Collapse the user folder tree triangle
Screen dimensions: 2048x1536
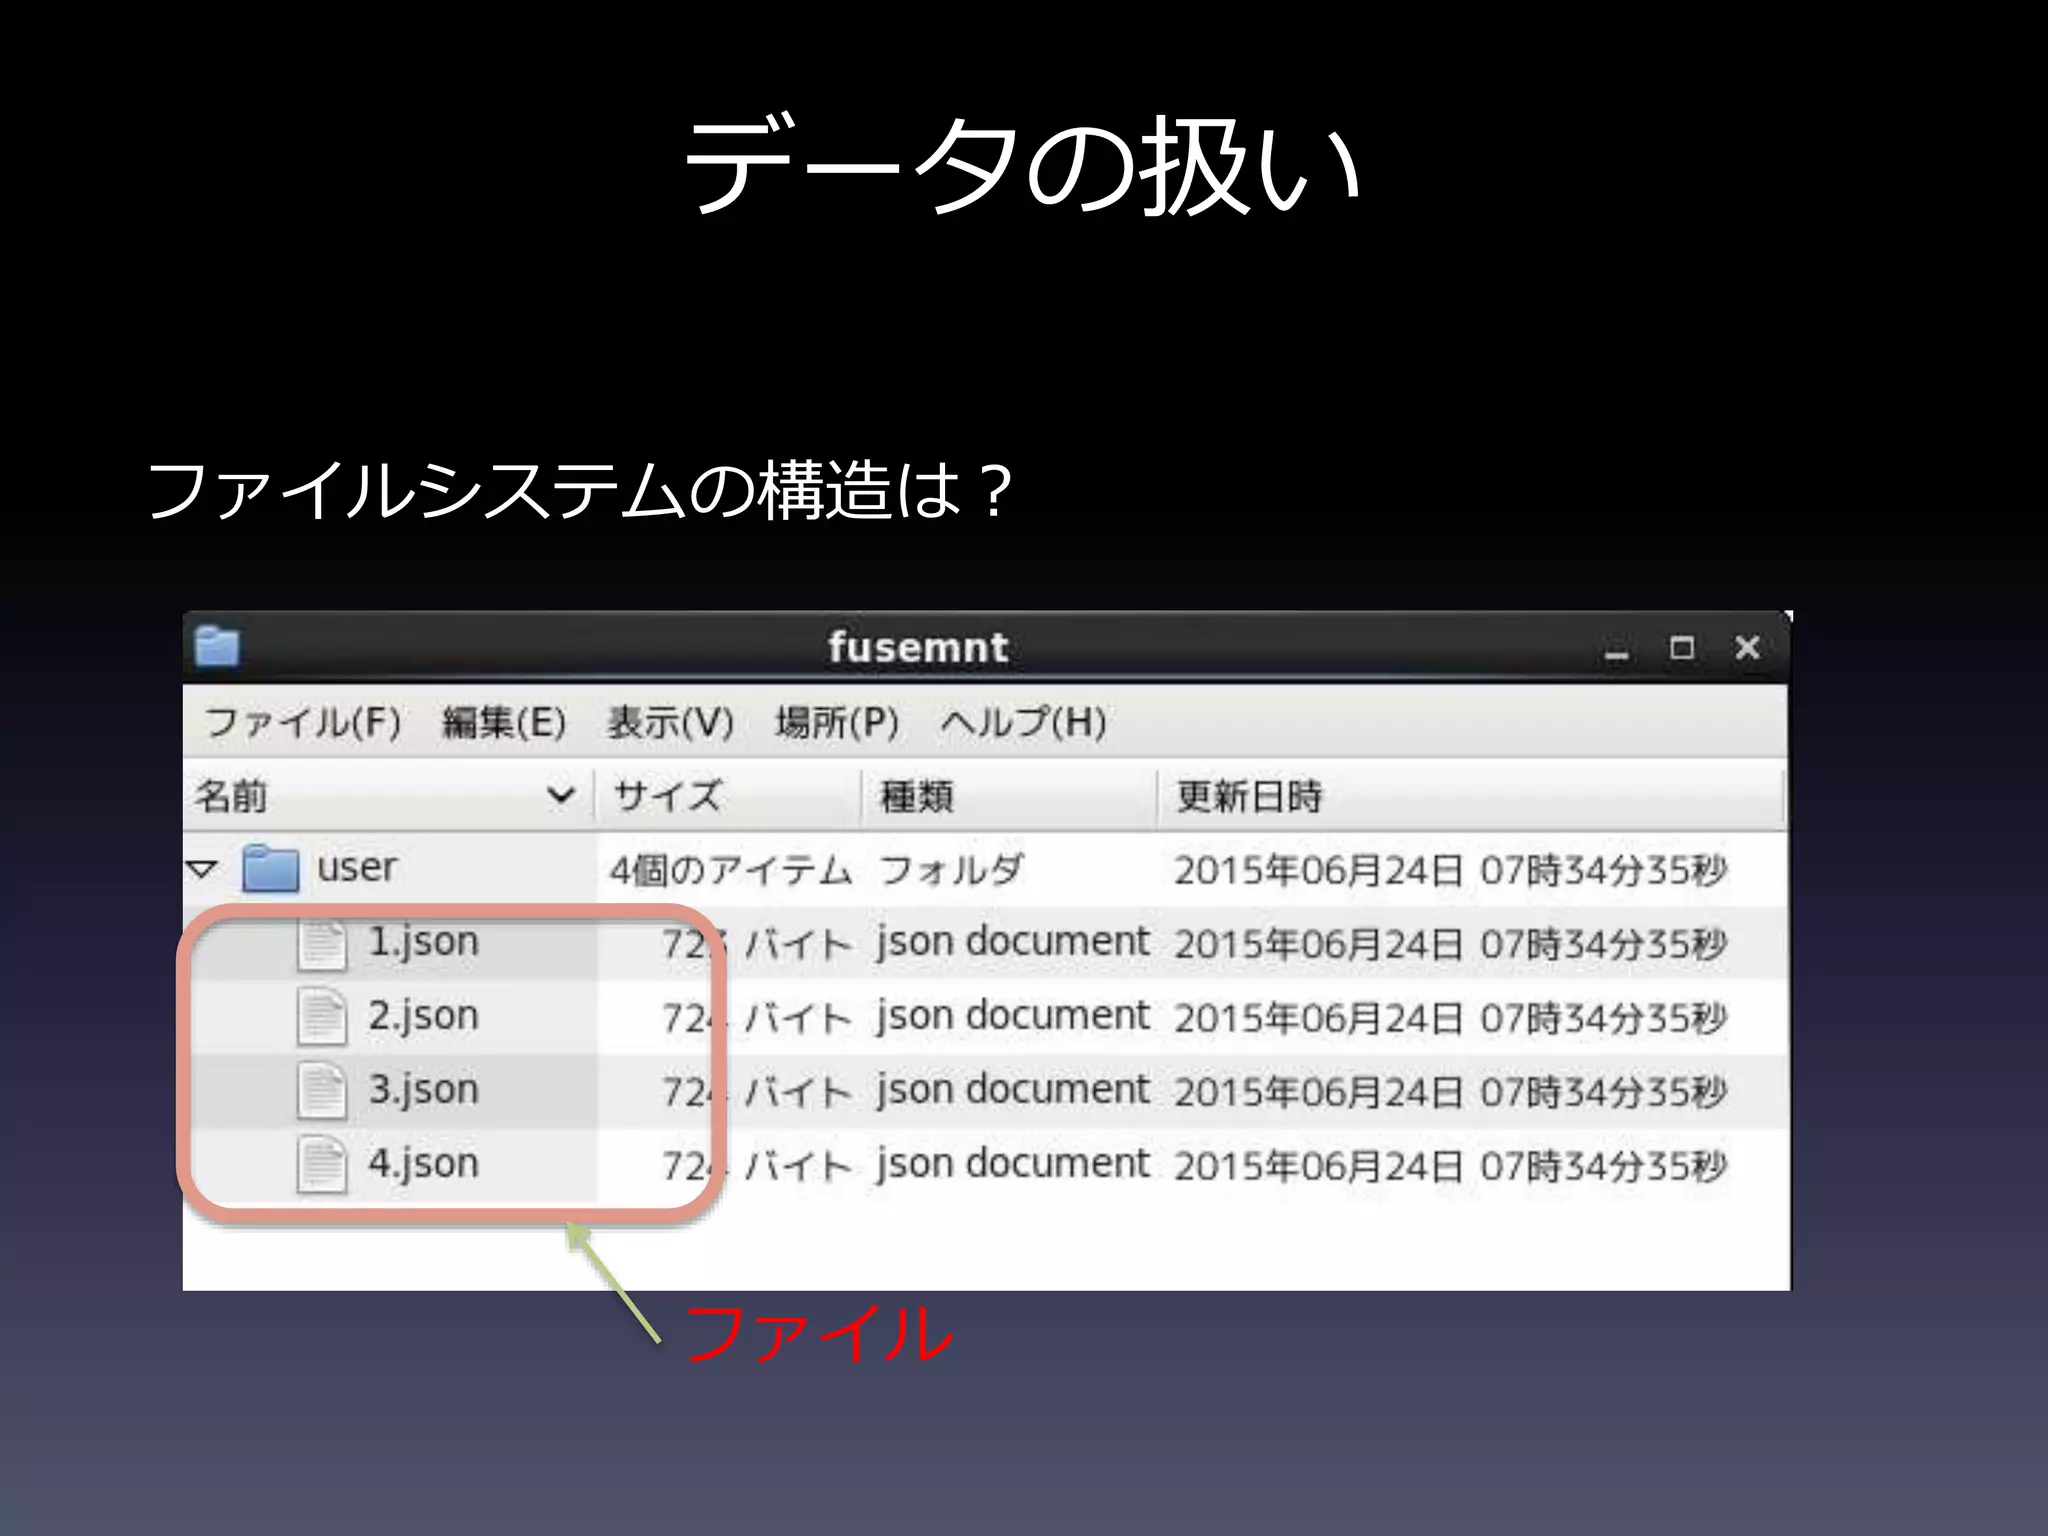[201, 869]
